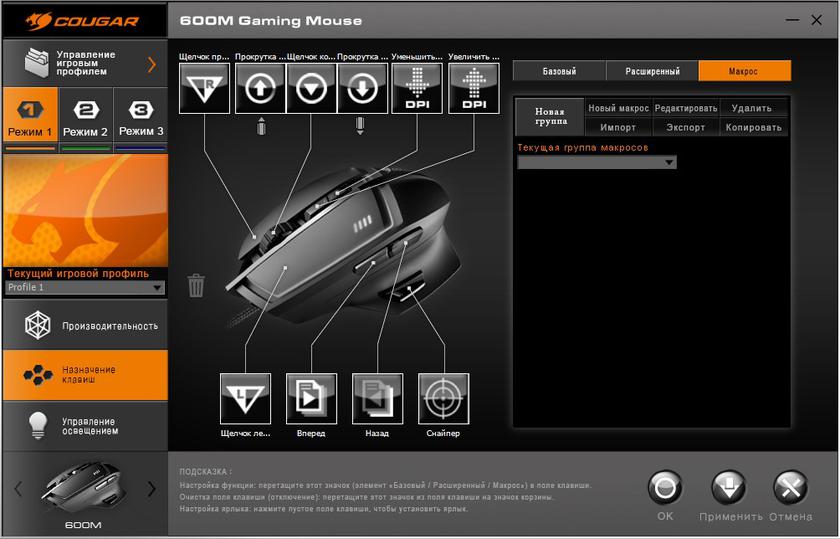Select the Back (Назад) button icon
This screenshot has width=840, height=539.
pyautogui.click(x=377, y=398)
